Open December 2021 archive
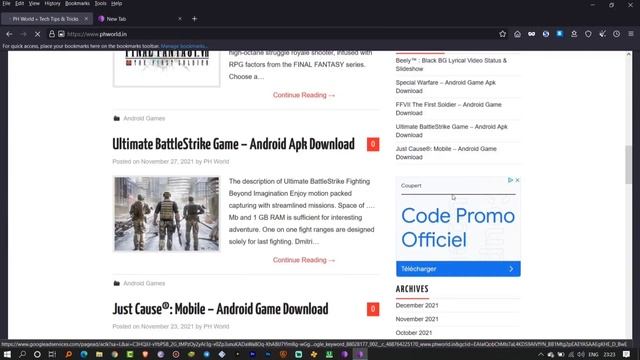 coord(417,305)
